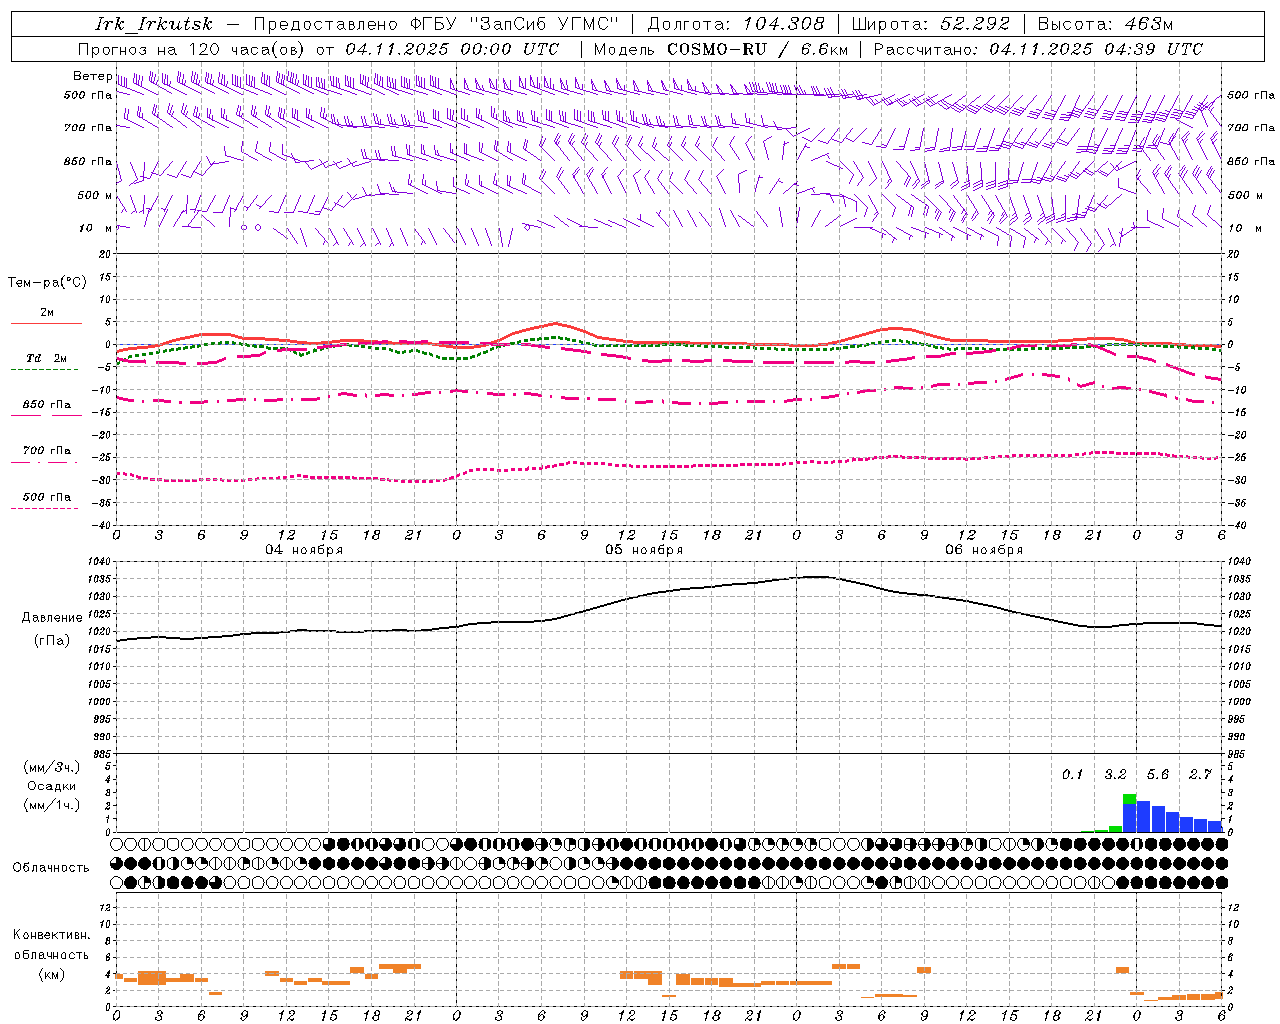Click the Ветер panel label
The image size is (1280, 1024).
[92, 76]
